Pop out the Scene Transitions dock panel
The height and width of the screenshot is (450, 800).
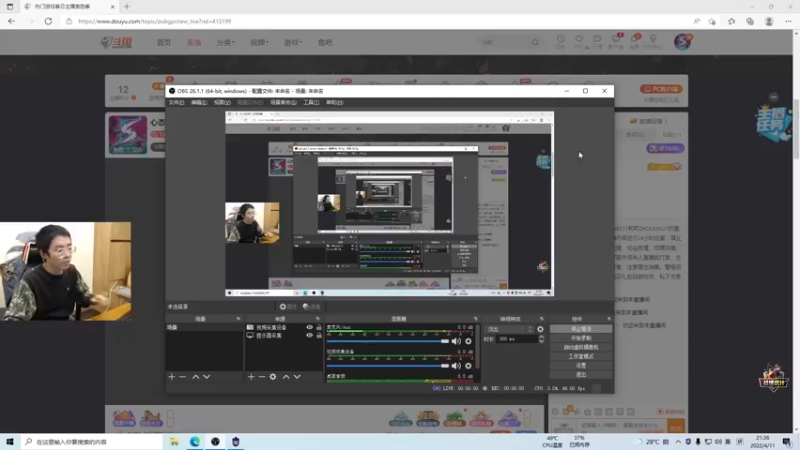pos(541,319)
